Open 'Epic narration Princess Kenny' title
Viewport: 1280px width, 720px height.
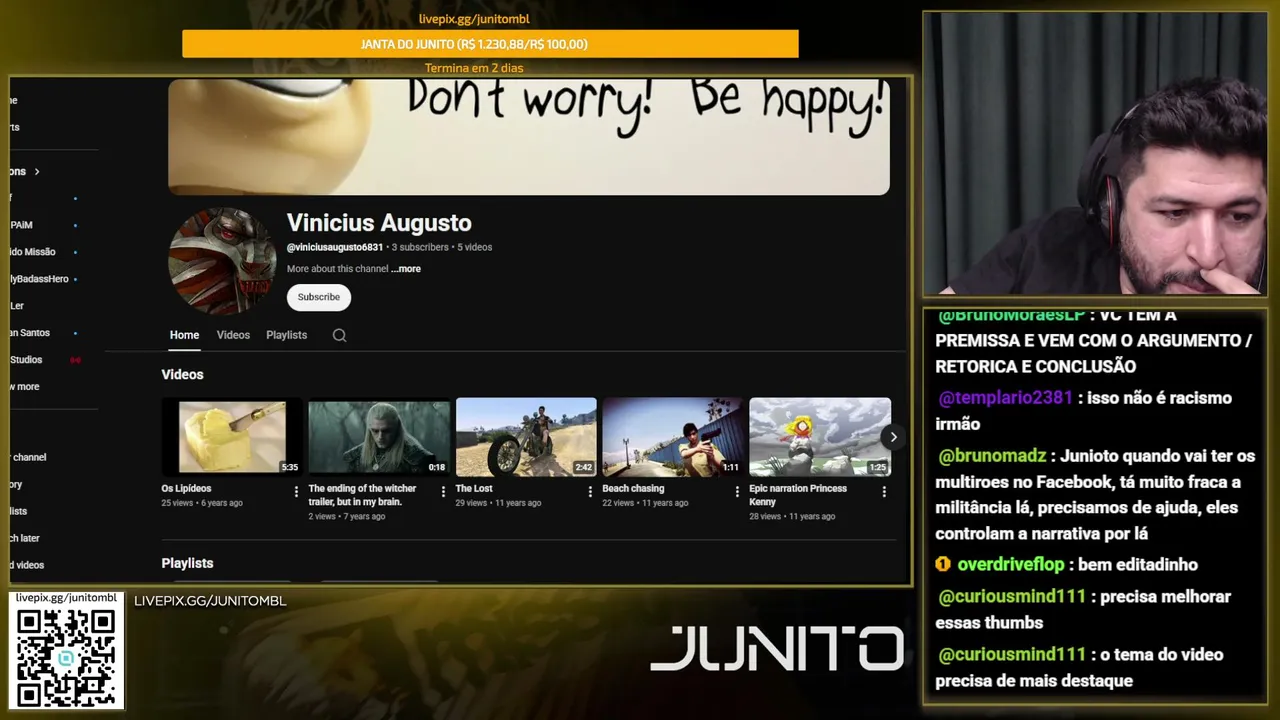(x=798, y=495)
